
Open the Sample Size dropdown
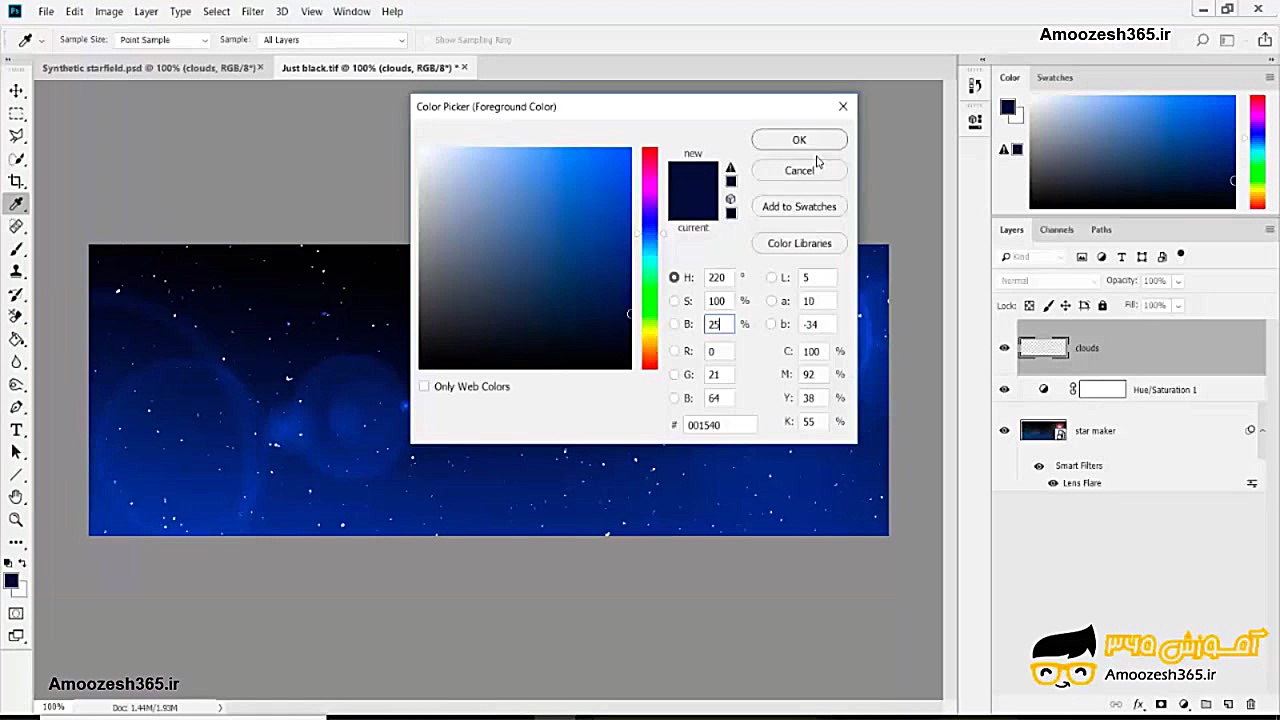[162, 40]
